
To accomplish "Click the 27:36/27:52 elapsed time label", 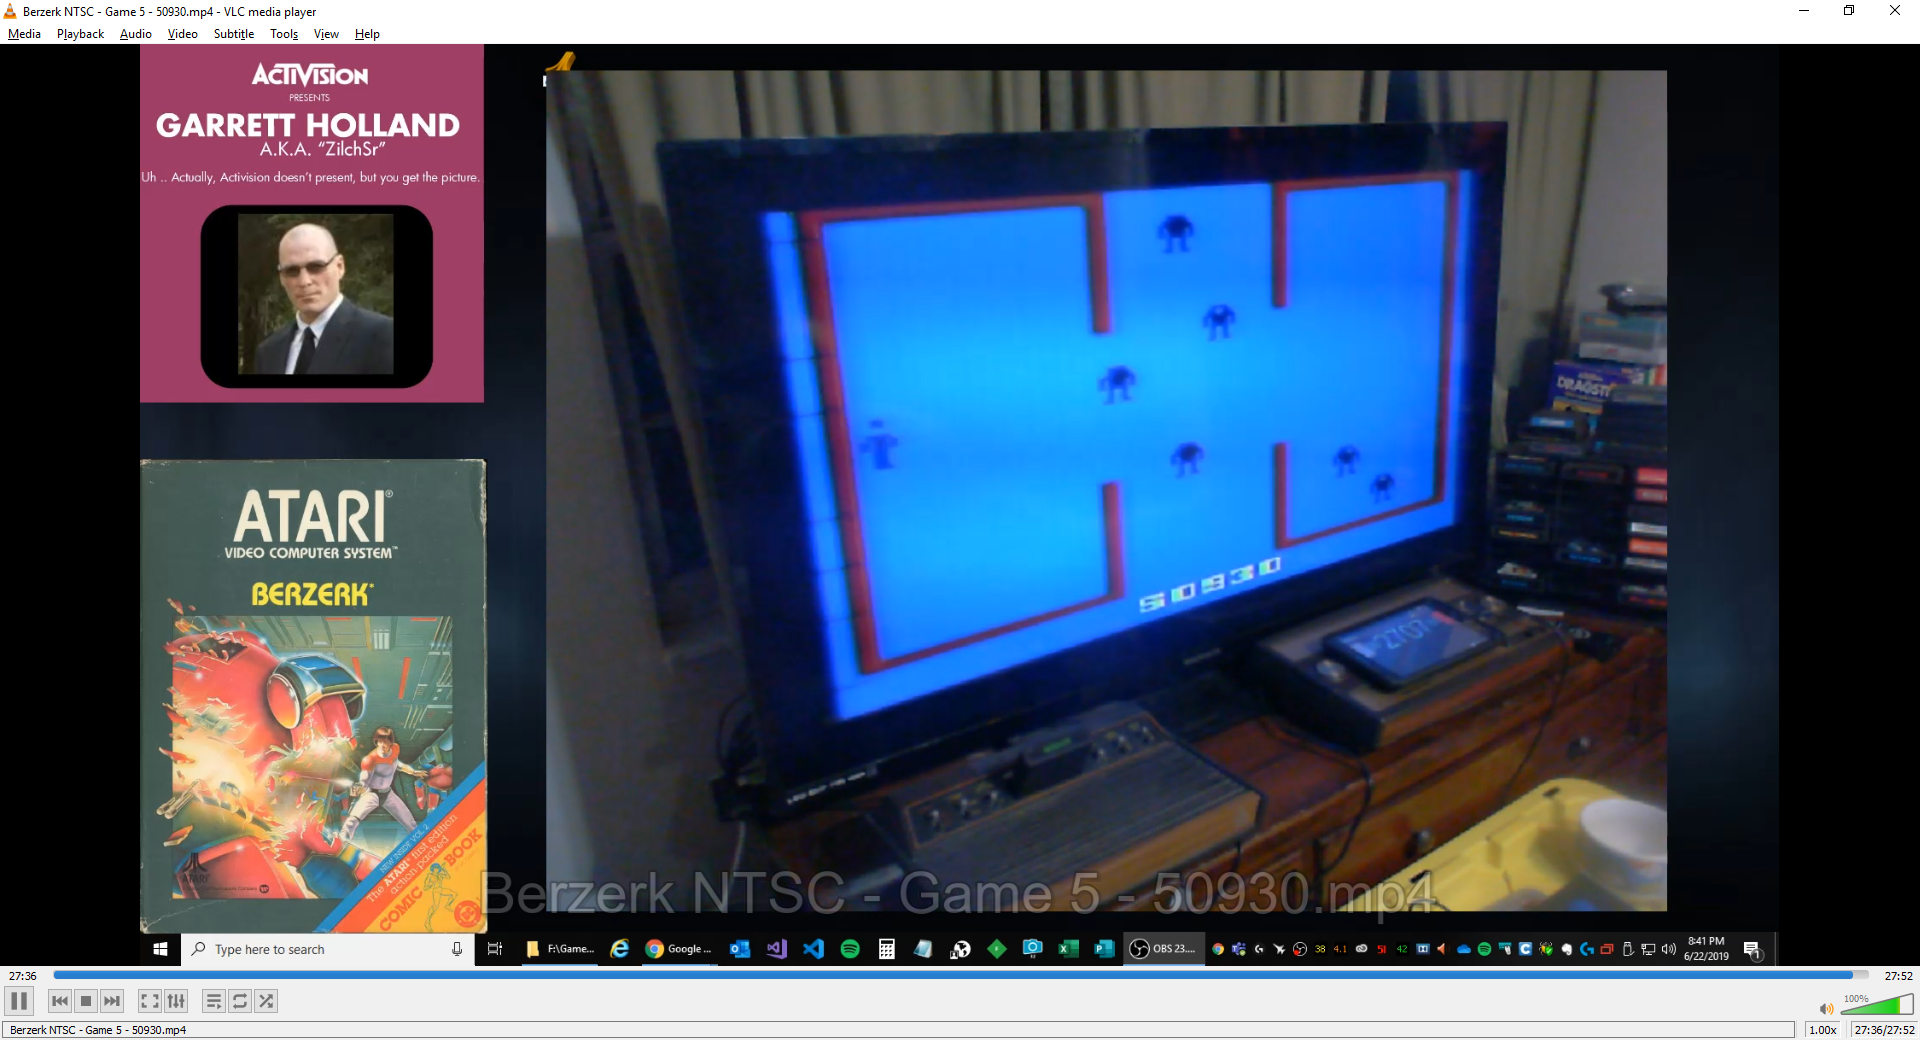I will click(1884, 1030).
